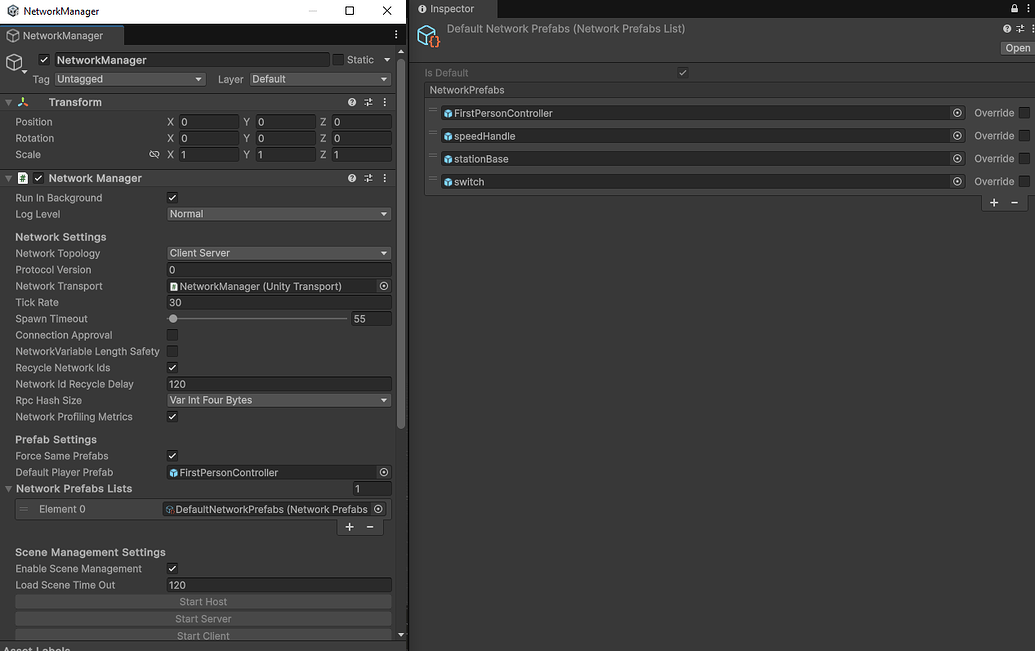The height and width of the screenshot is (651, 1035).
Task: Open the Default Player Prefab object picker
Action: [383, 471]
